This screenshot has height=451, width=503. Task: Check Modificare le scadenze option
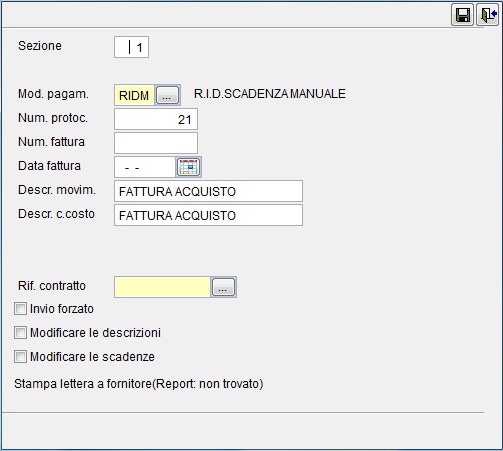pos(20,357)
